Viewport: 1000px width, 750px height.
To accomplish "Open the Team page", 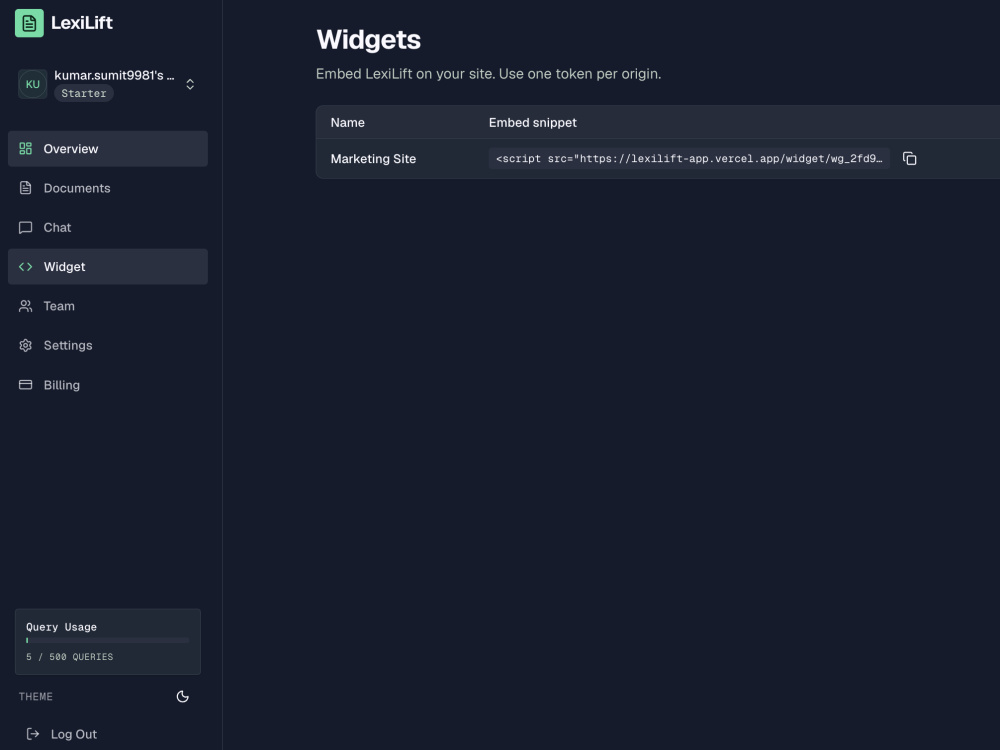I will pos(108,306).
